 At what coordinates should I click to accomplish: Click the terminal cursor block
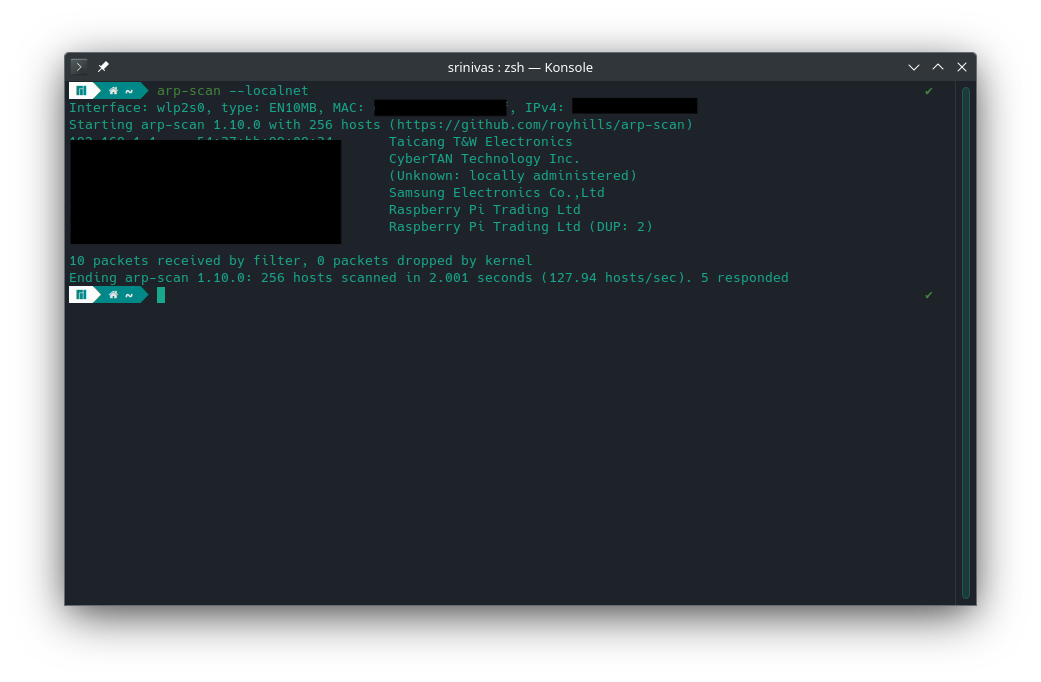click(161, 295)
